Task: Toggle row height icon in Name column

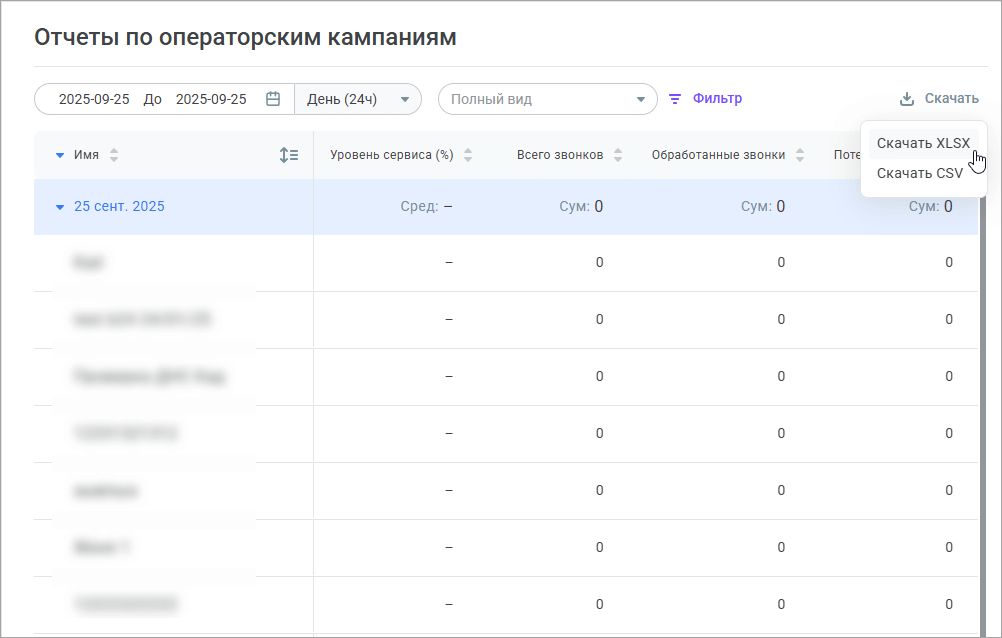Action: 289,155
